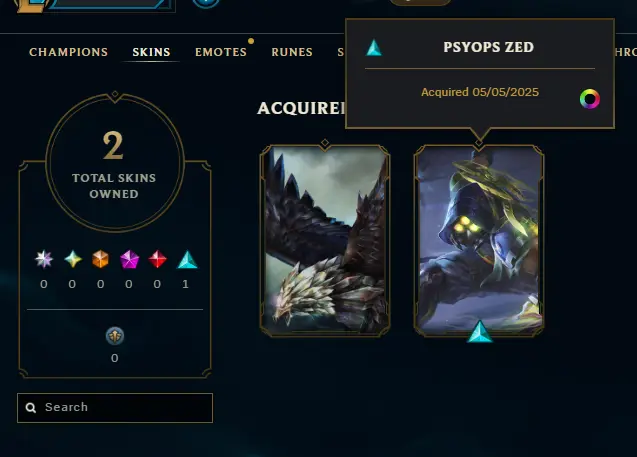Click the chroma color wheel icon
Image resolution: width=637 pixels, height=457 pixels.
tap(590, 99)
